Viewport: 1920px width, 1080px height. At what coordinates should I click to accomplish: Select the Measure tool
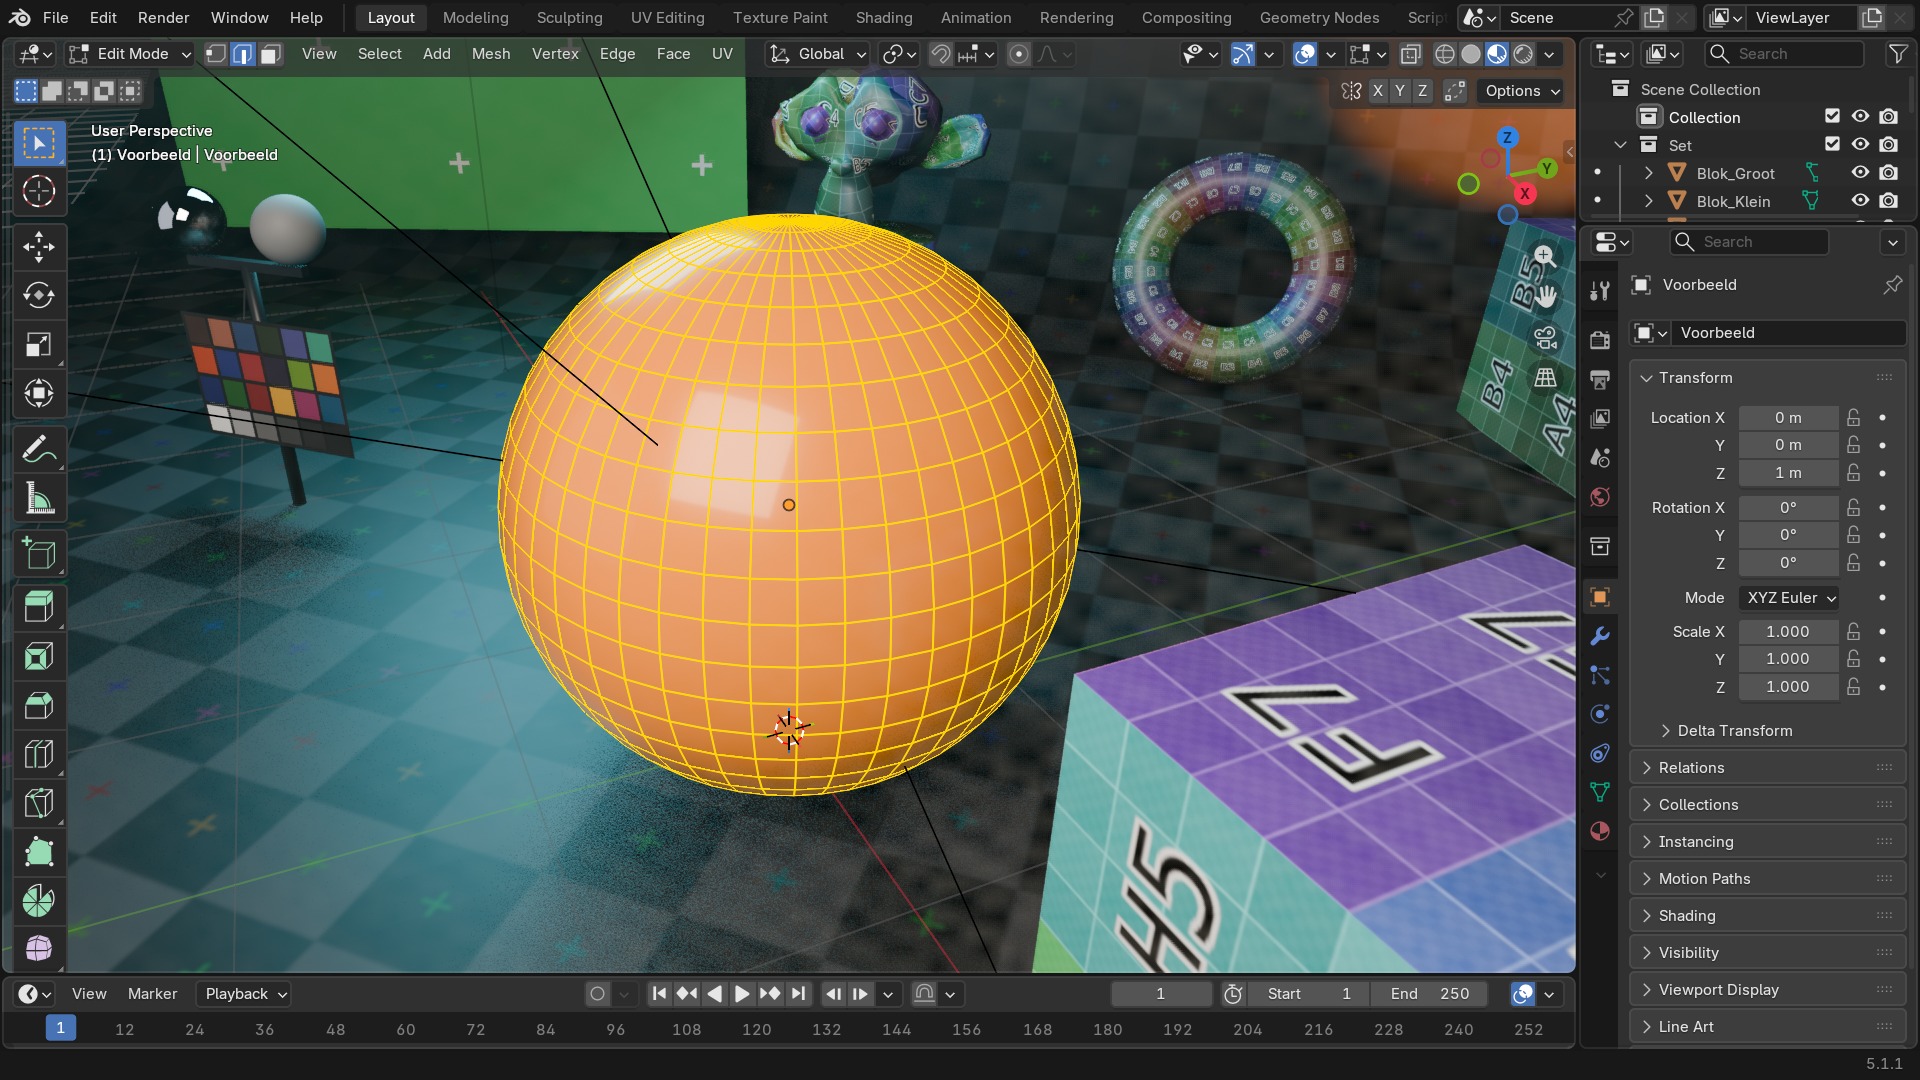point(39,499)
